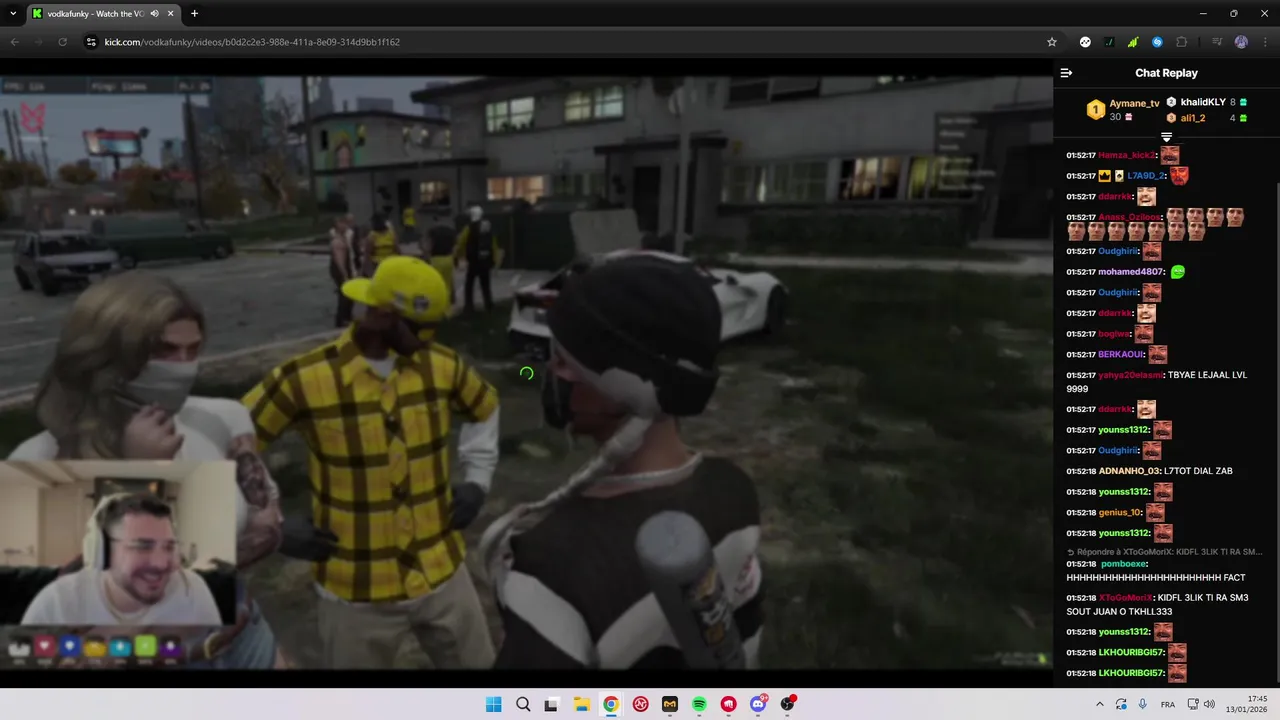
Task: Open Spotify from the taskbar
Action: pos(699,704)
